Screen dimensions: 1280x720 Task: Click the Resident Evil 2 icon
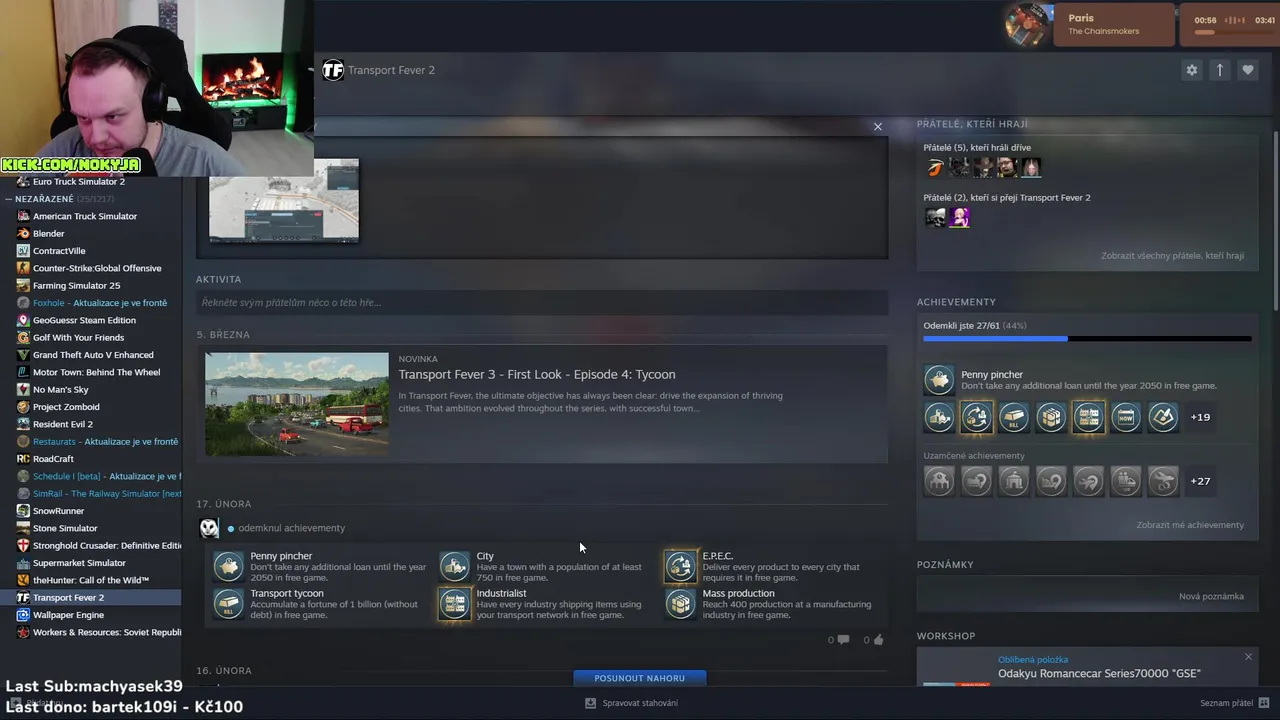[x=23, y=424]
